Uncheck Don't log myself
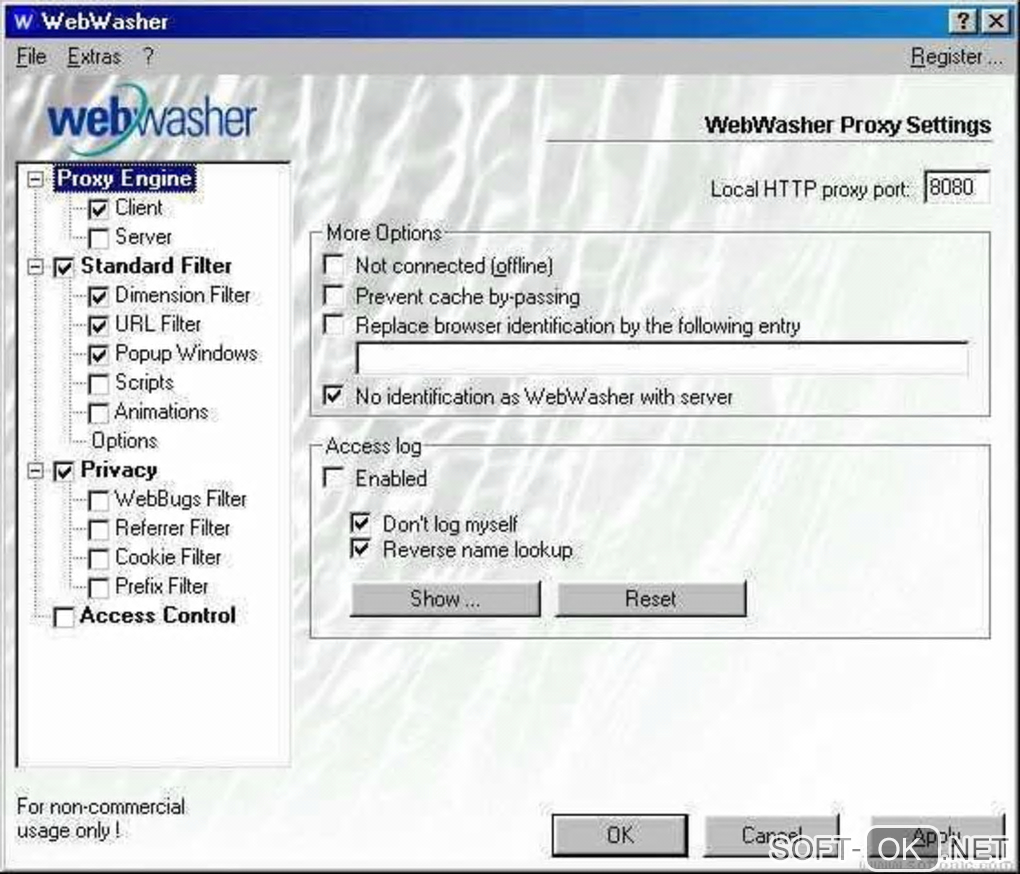 (360, 523)
